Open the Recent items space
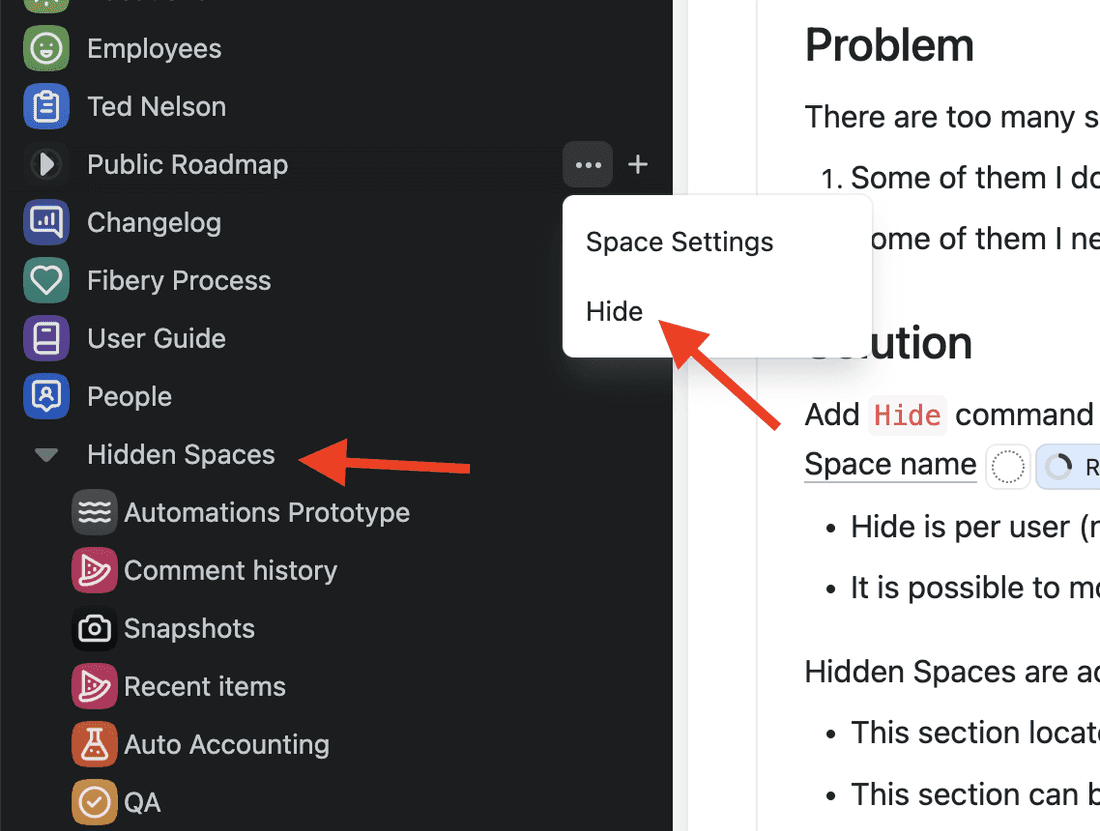Viewport: 1100px width, 831px height. pos(204,686)
